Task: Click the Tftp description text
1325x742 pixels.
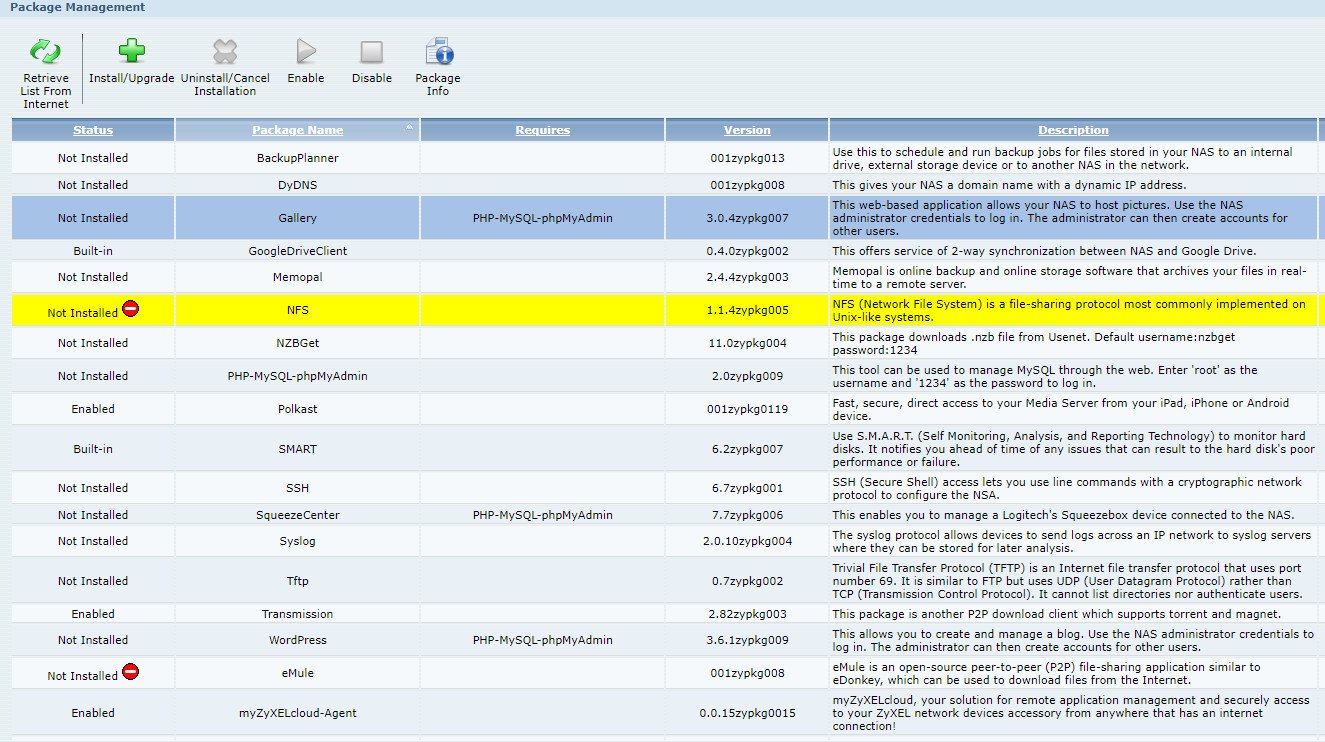Action: pyautogui.click(x=1068, y=581)
